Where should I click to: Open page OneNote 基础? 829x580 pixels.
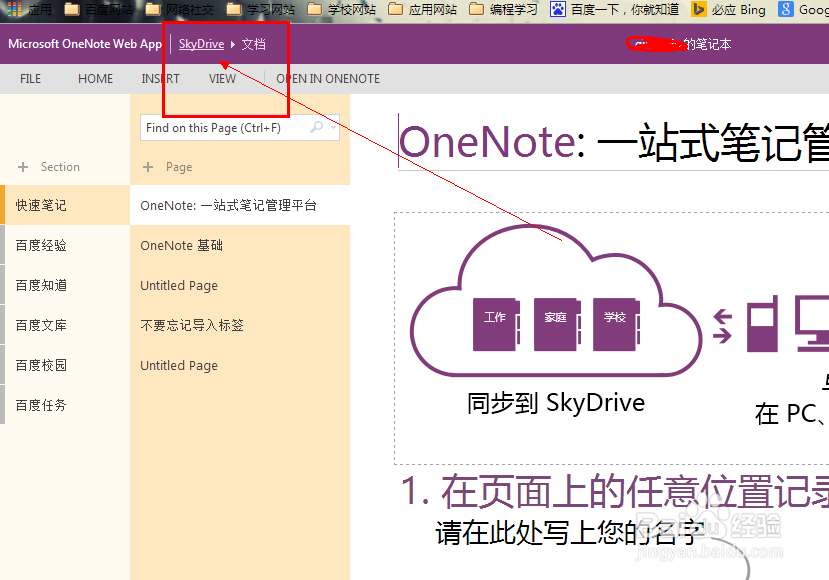tap(240, 245)
